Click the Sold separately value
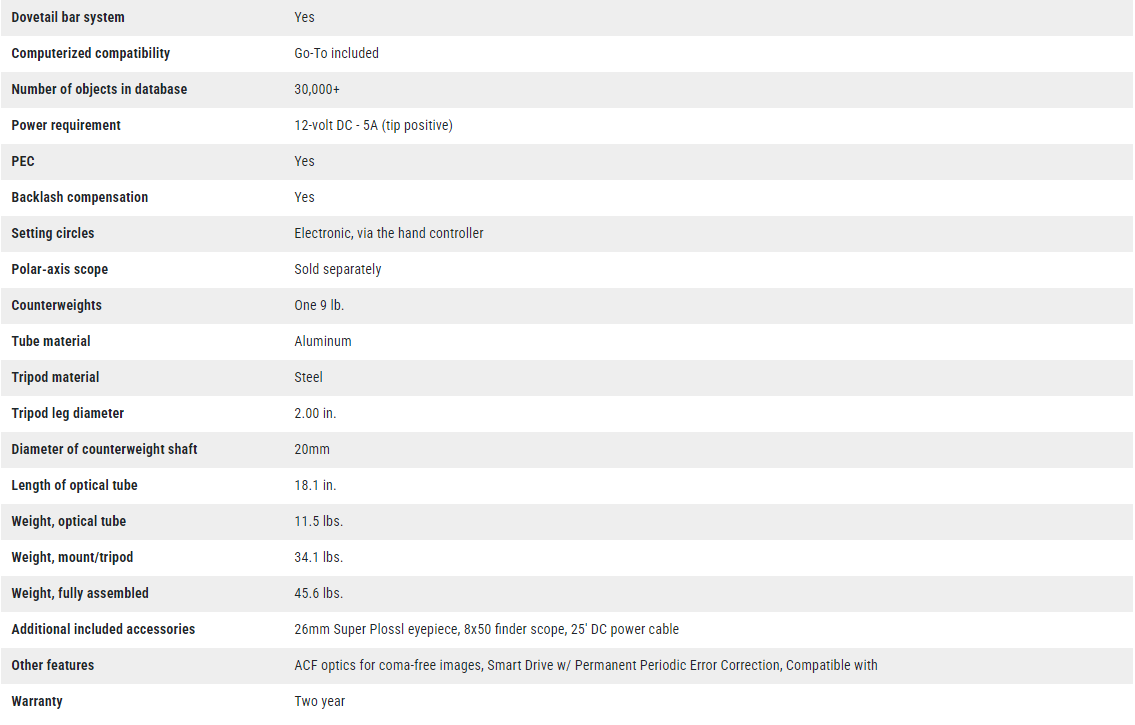The height and width of the screenshot is (725, 1135). (338, 270)
